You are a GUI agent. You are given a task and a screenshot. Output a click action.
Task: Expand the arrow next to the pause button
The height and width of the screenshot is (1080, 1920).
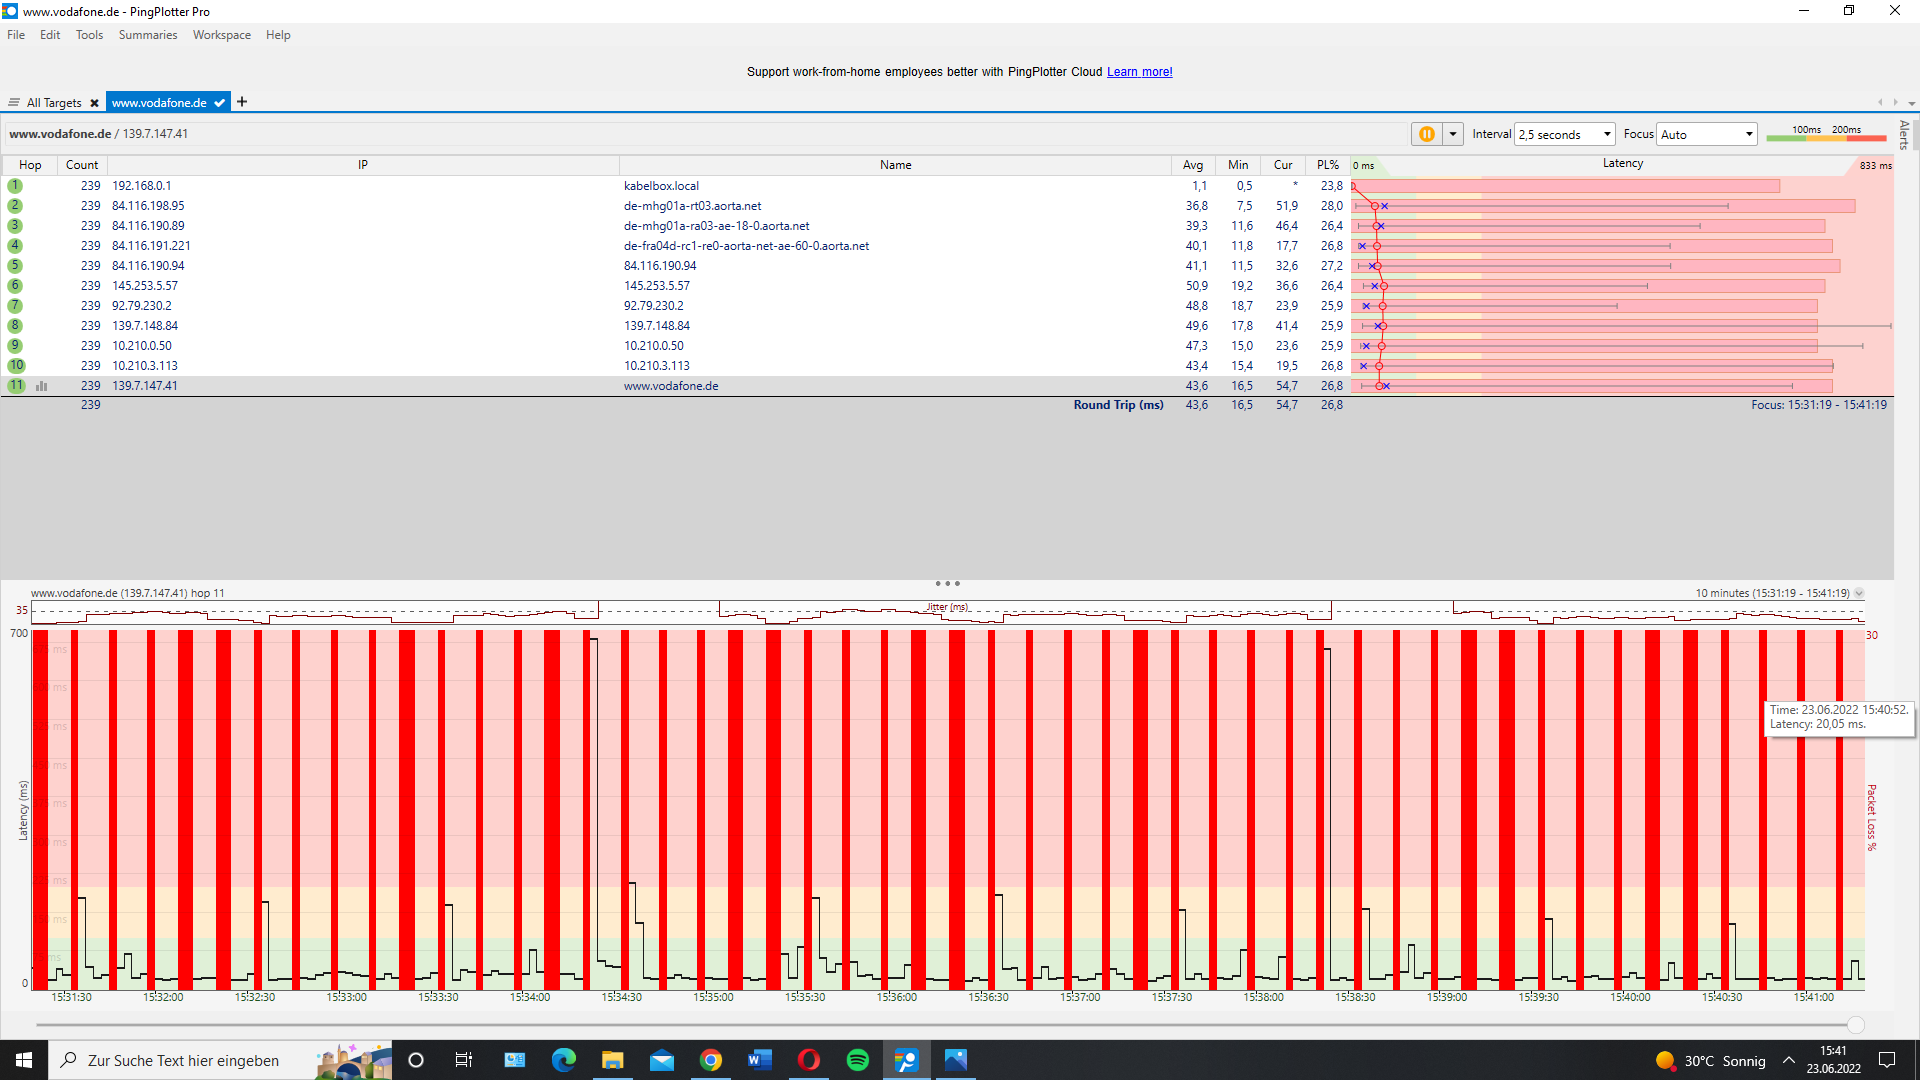tap(1453, 134)
